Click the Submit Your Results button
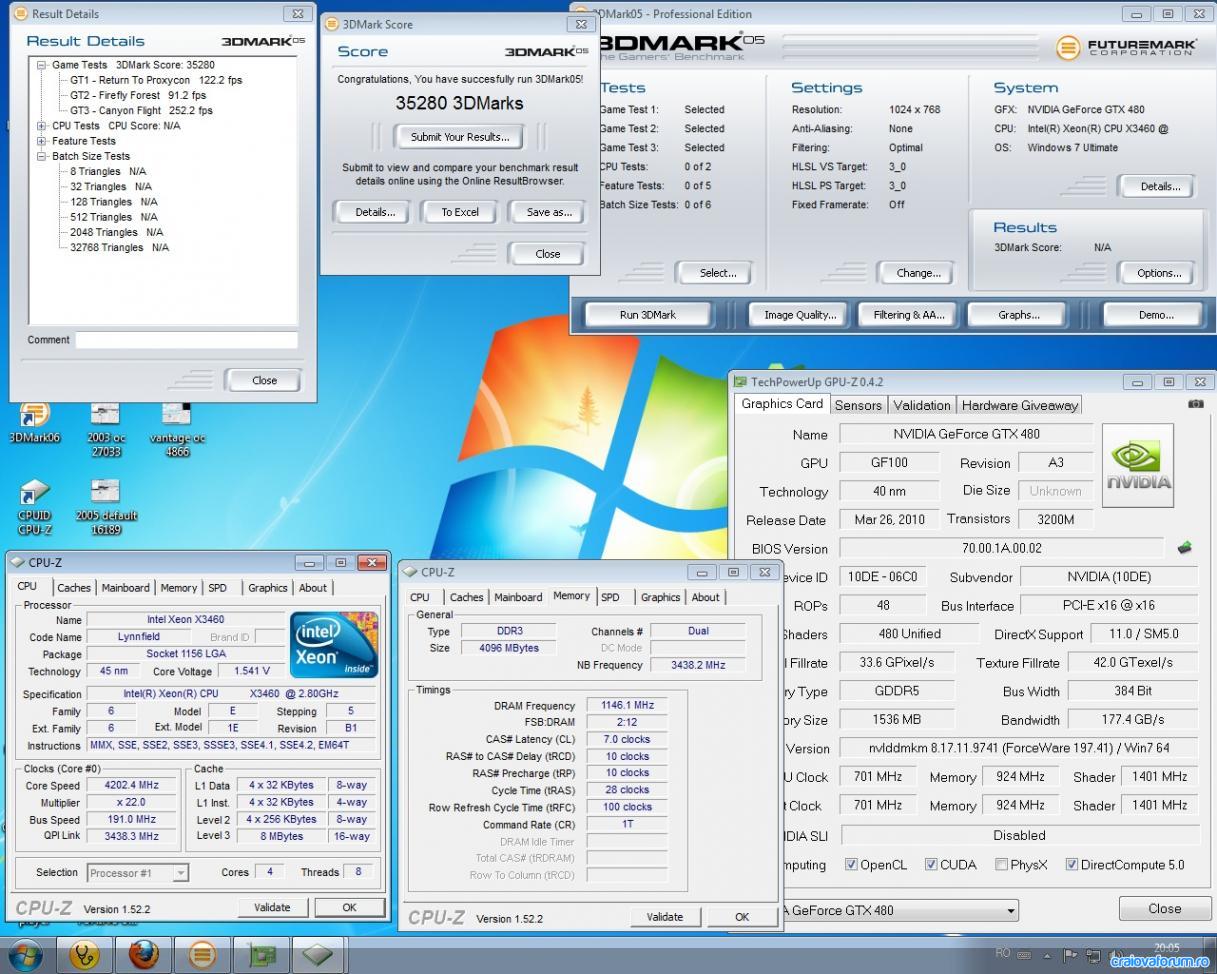This screenshot has width=1217, height=974. point(460,137)
